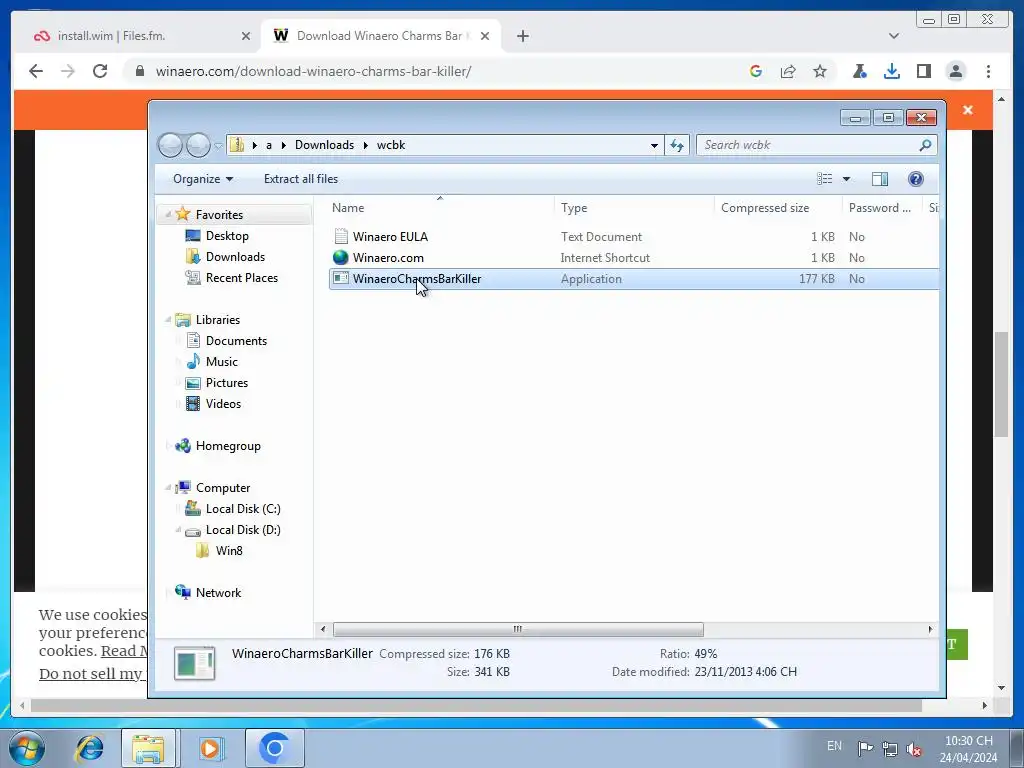Open address bar previous locations dropdown
The width and height of the screenshot is (1024, 768).
654,145
